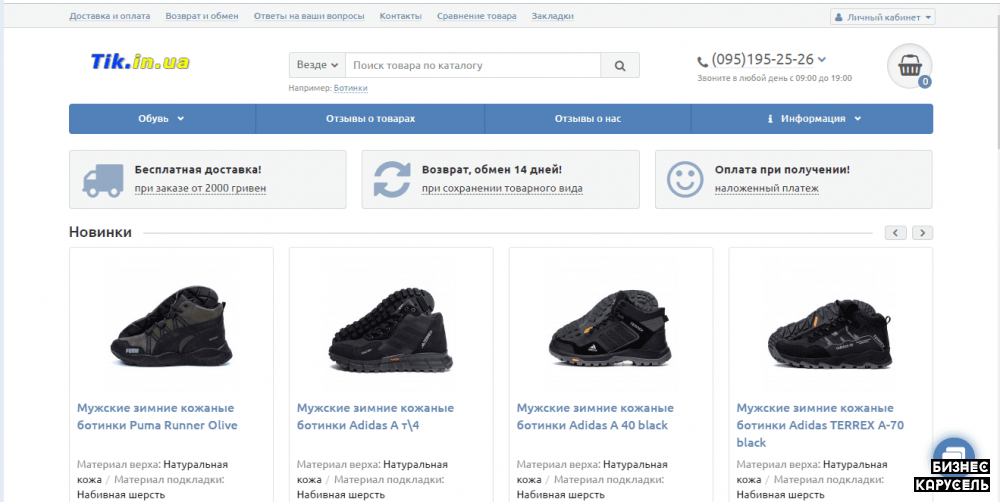The height and width of the screenshot is (502, 1000).
Task: Click the free delivery truck icon
Action: pyautogui.click(x=102, y=179)
